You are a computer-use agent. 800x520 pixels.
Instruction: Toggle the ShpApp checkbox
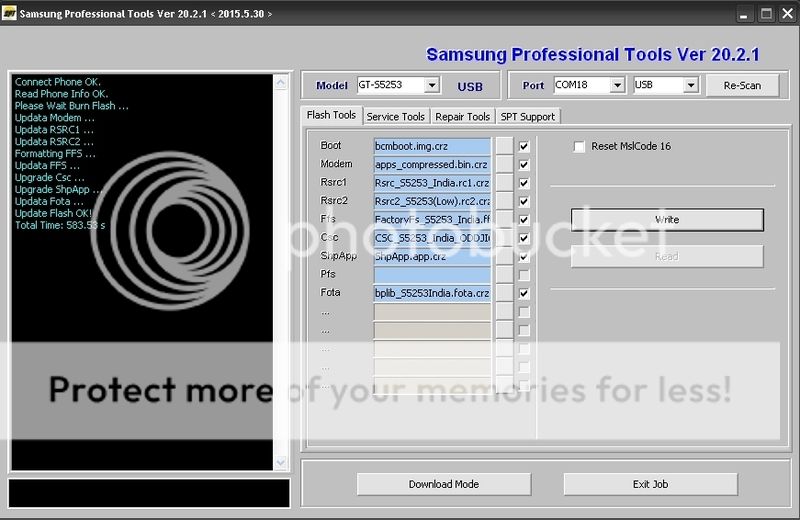(523, 257)
